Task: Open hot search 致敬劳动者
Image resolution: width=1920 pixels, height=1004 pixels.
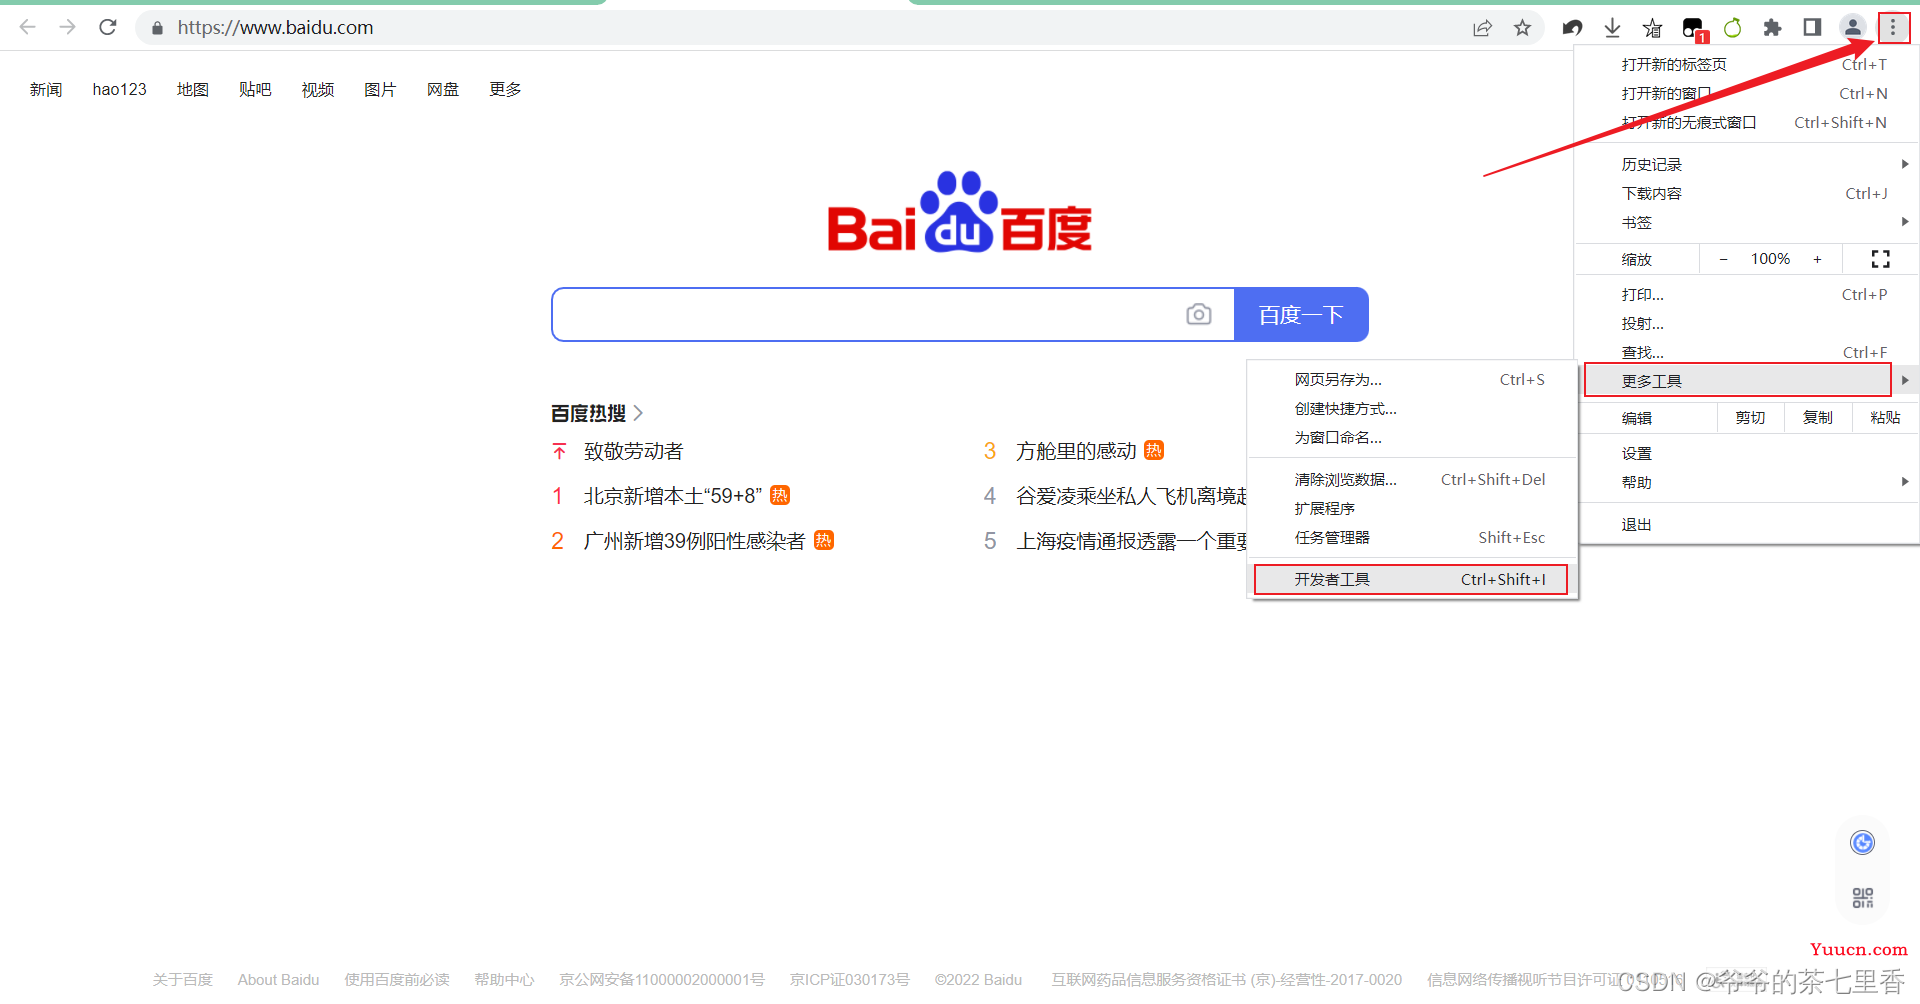Action: click(x=633, y=451)
